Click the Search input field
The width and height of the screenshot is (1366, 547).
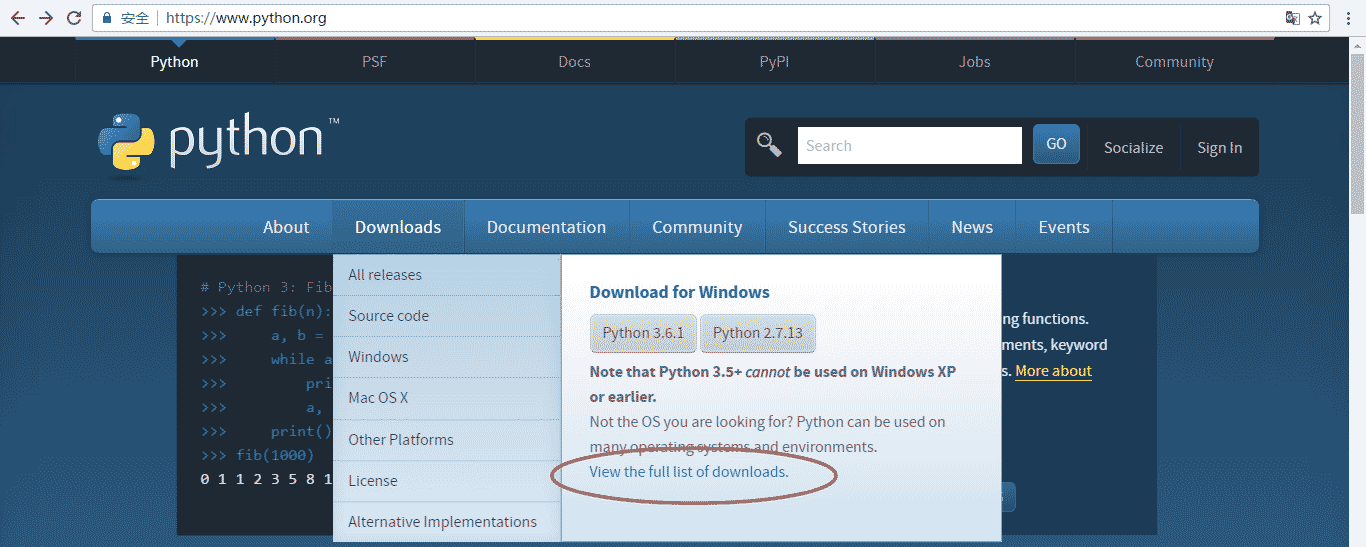coord(909,146)
